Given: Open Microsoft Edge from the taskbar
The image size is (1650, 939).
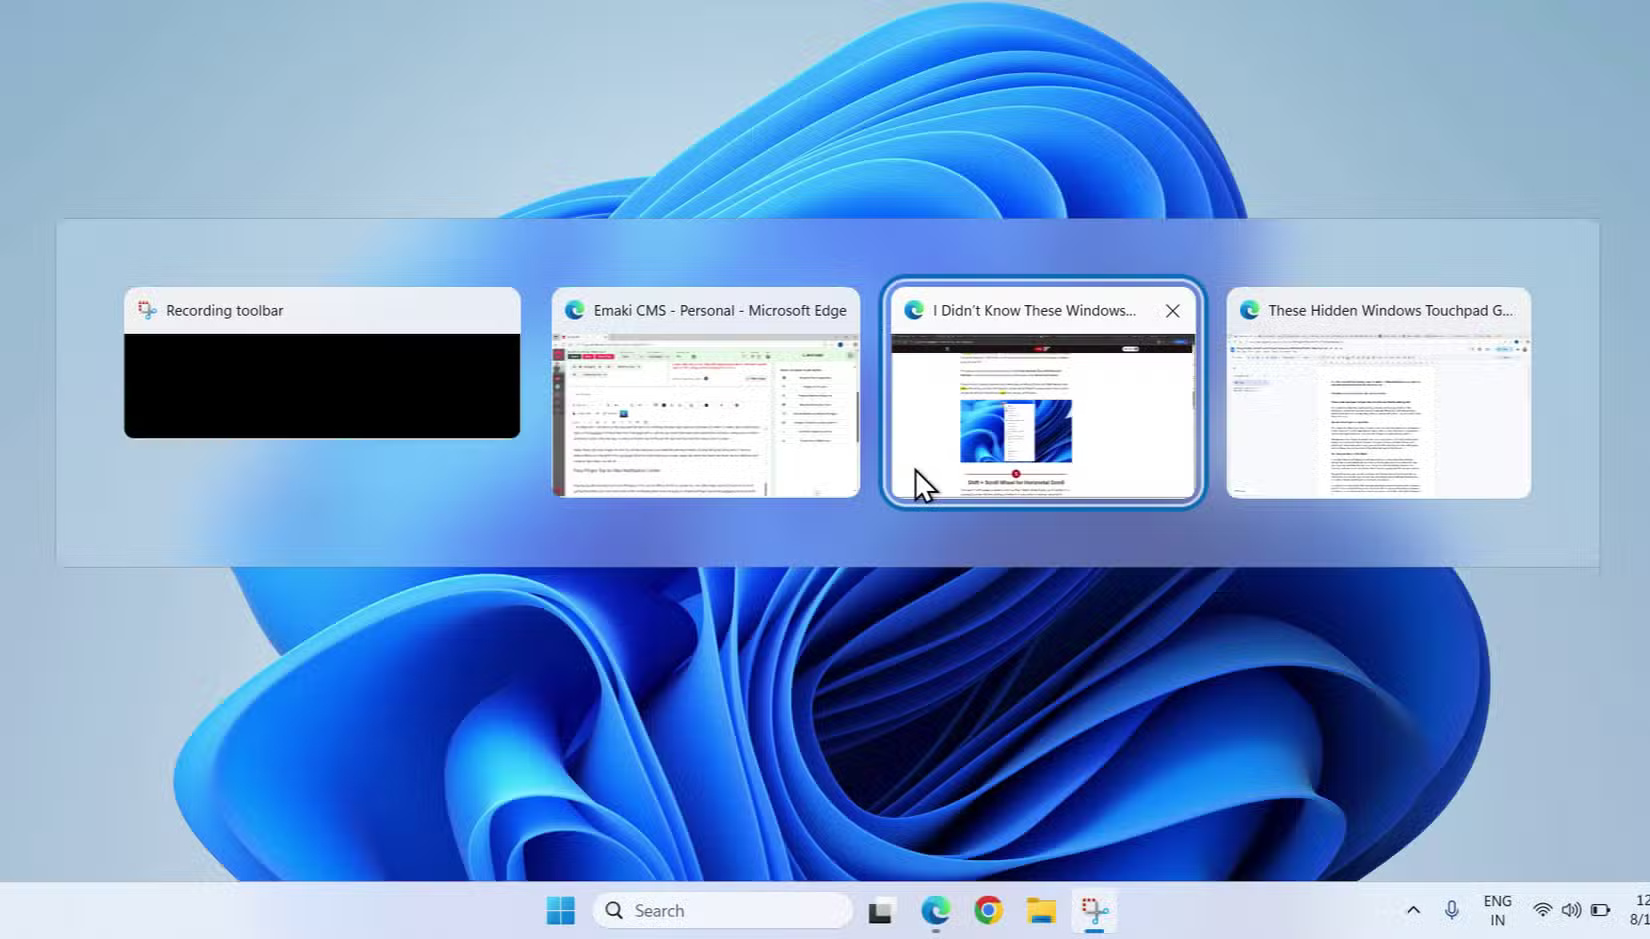Looking at the screenshot, I should (x=934, y=910).
